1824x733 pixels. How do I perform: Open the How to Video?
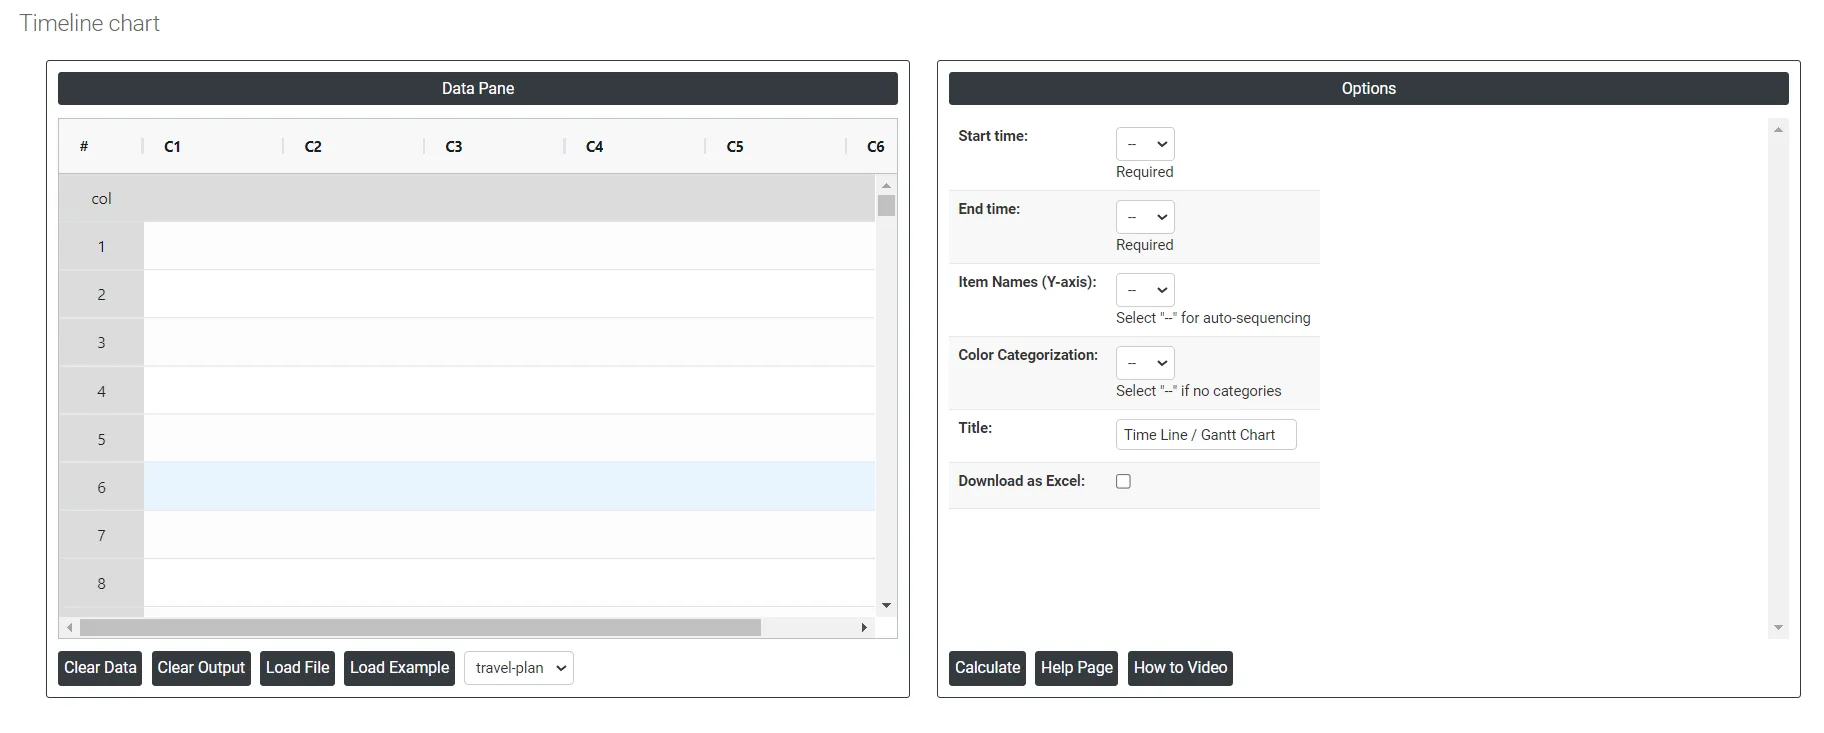pyautogui.click(x=1180, y=668)
